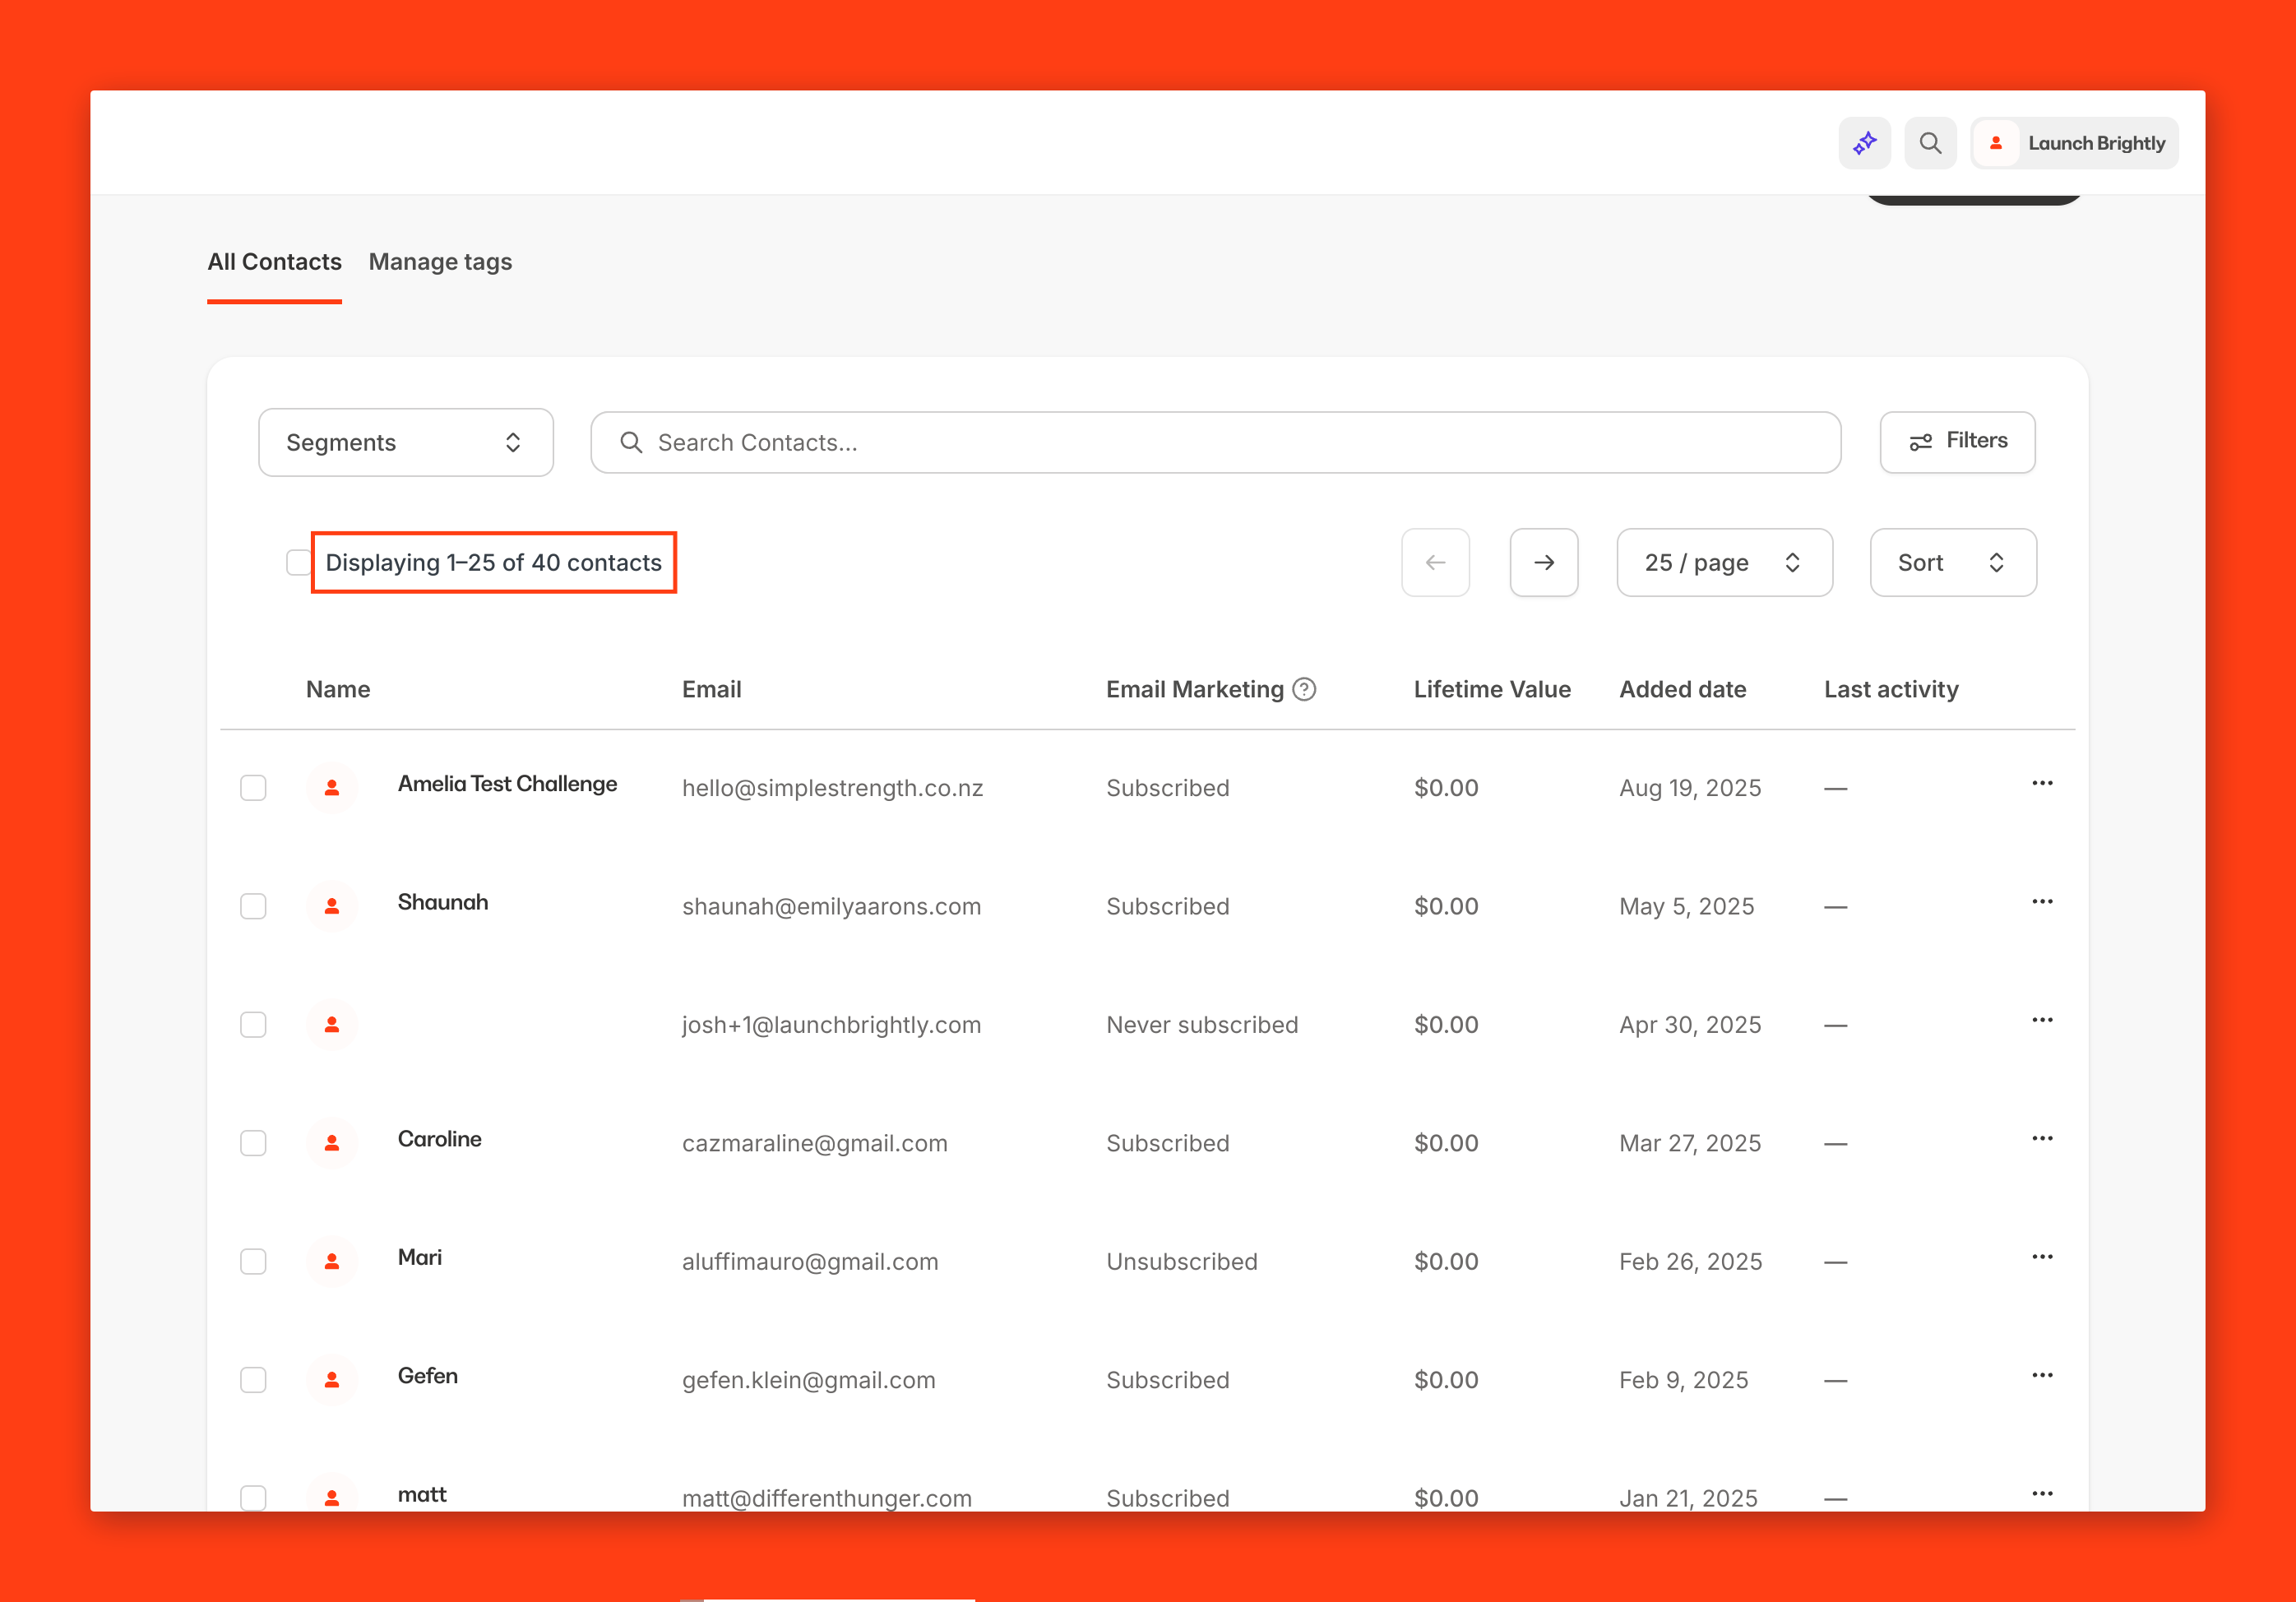Select the All Contacts tab
The height and width of the screenshot is (1602, 2296).
[274, 262]
